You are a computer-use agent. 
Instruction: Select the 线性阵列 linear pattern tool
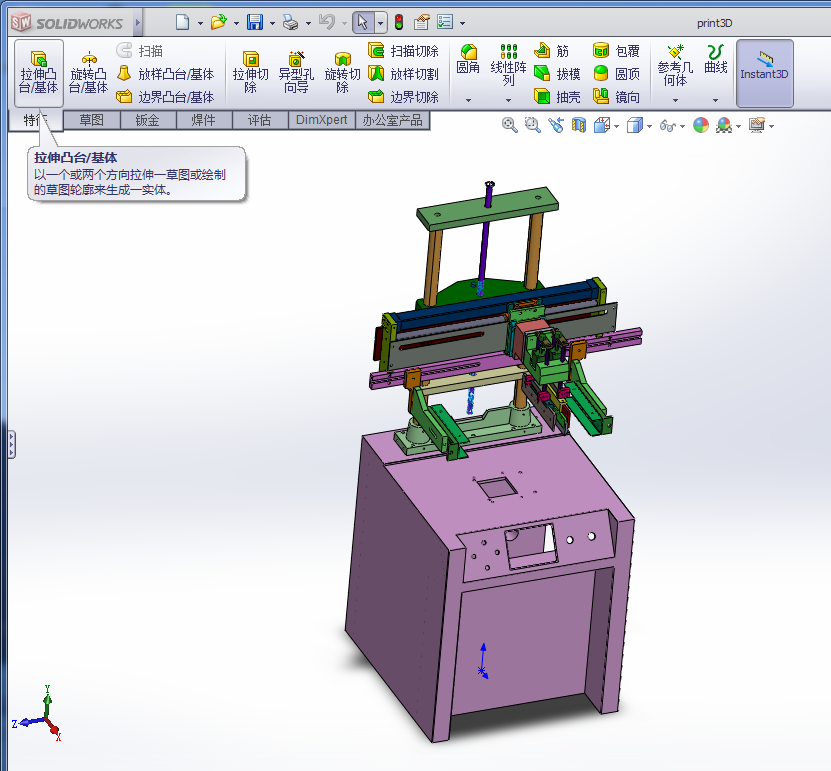pos(508,65)
